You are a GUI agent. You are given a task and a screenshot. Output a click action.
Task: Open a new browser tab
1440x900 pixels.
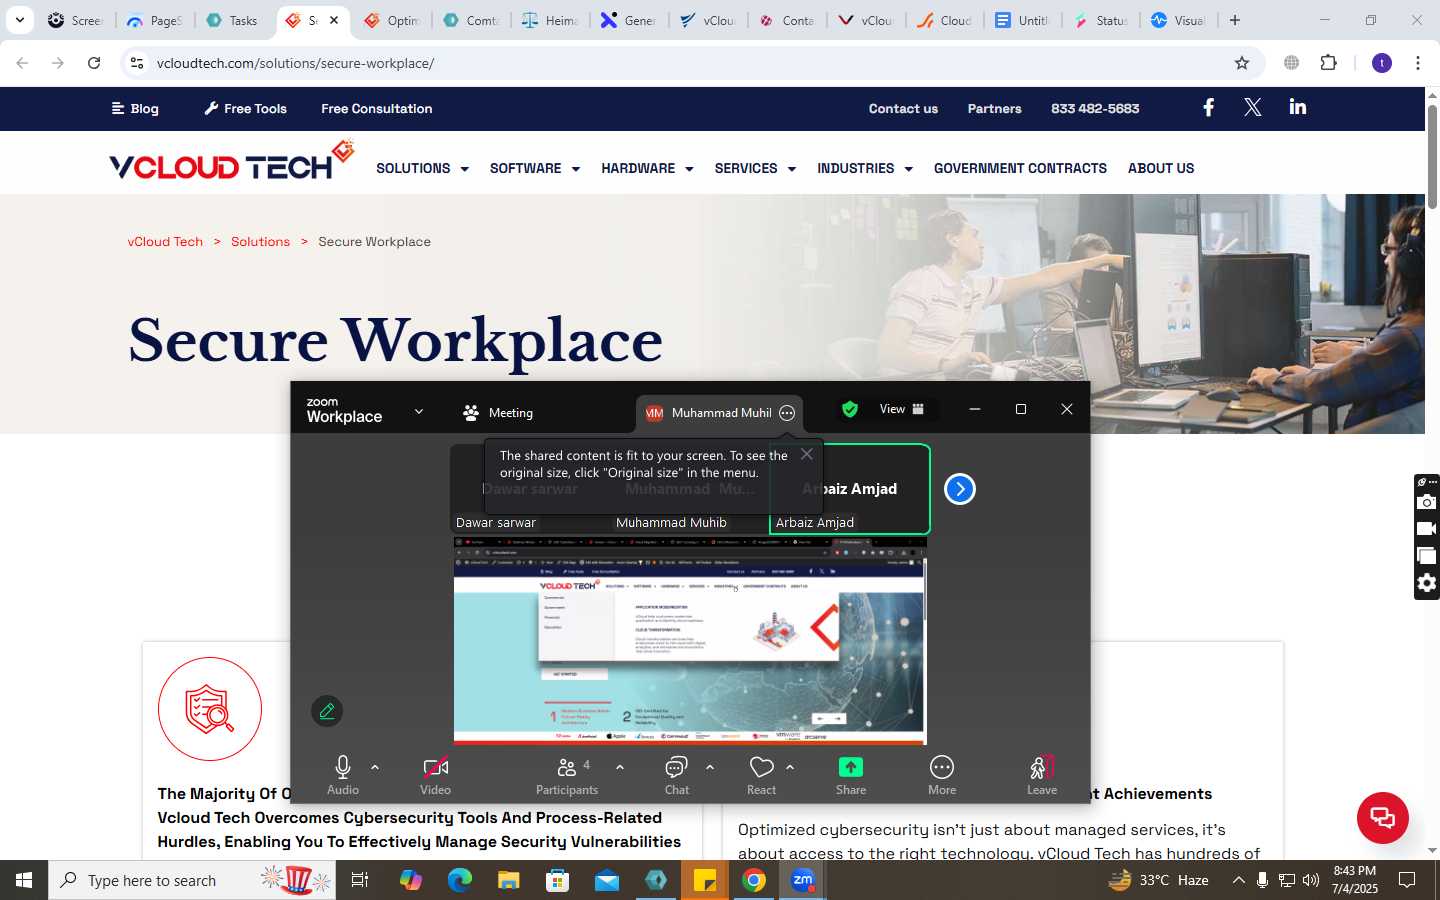pyautogui.click(x=1235, y=20)
